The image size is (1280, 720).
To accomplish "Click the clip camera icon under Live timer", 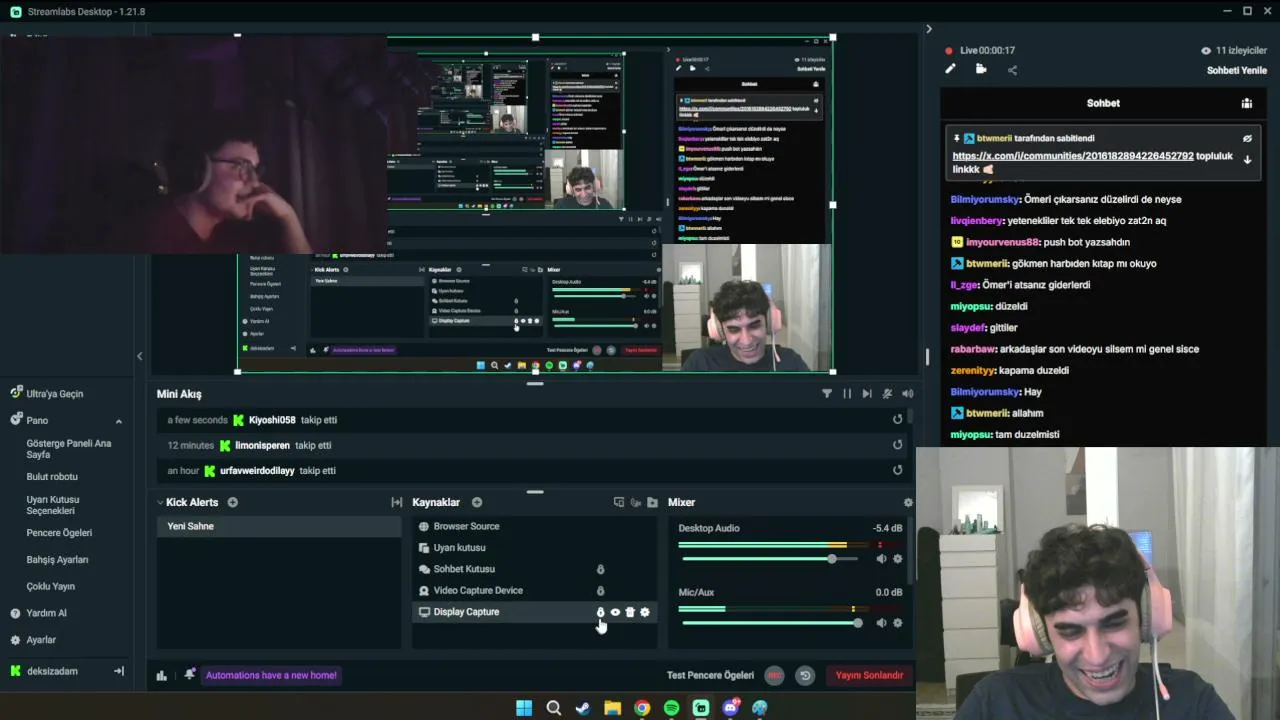I will click(x=981, y=69).
